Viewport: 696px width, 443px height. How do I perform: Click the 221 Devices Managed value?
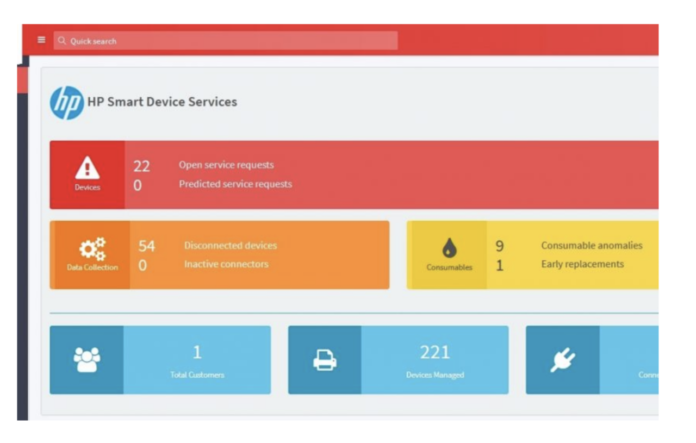point(435,352)
